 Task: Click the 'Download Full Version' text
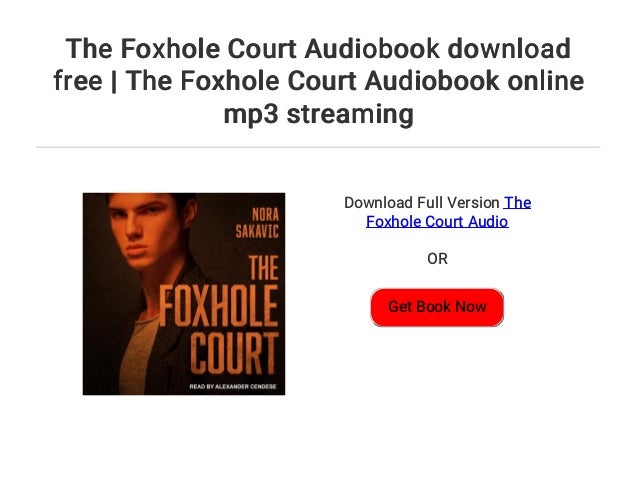coord(422,203)
